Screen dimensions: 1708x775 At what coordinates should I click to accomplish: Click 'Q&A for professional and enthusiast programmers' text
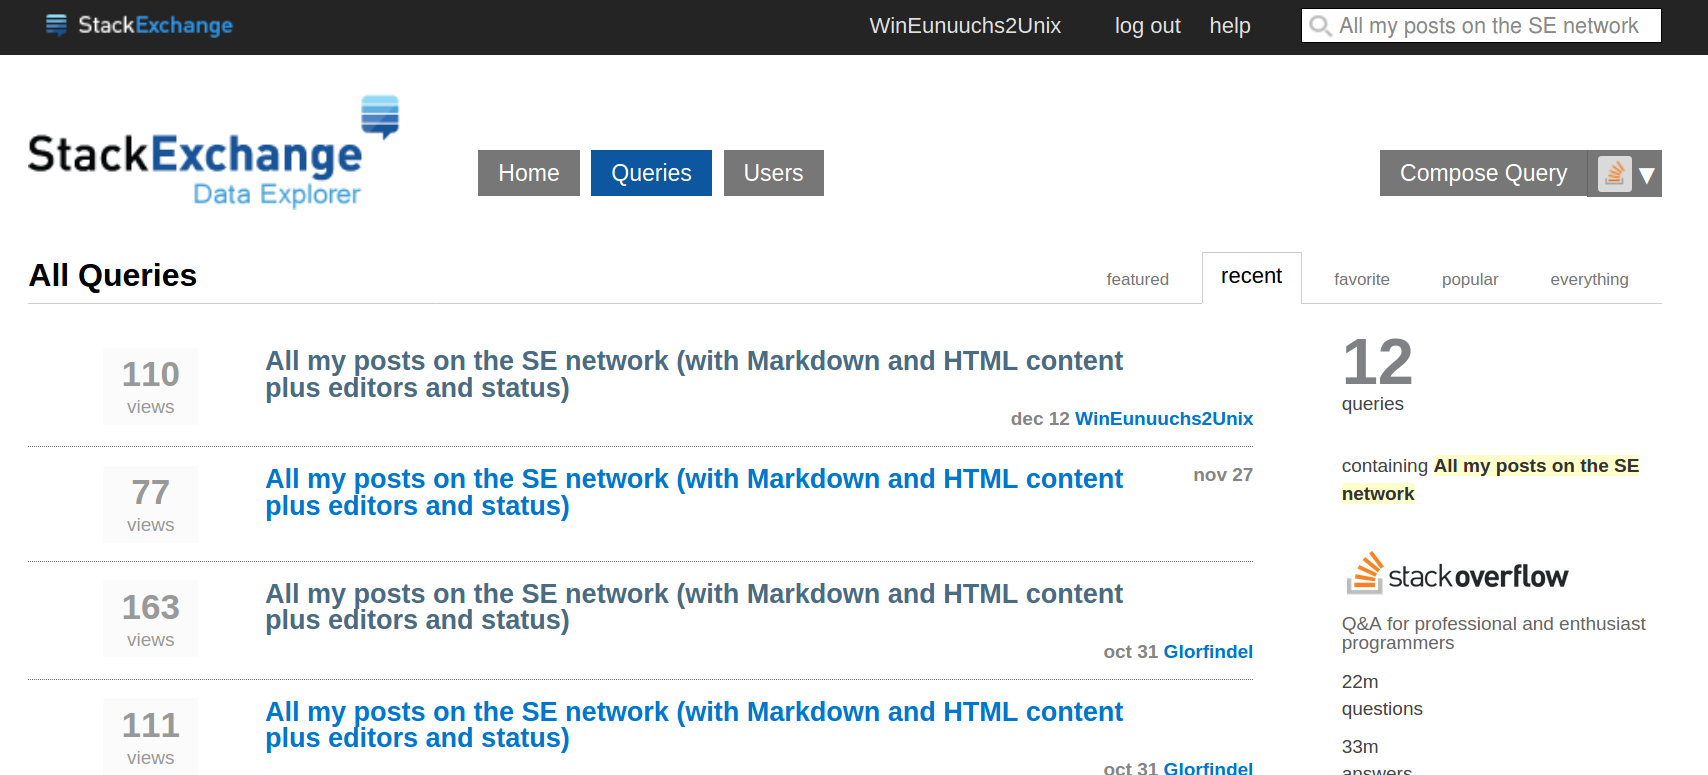(1493, 633)
